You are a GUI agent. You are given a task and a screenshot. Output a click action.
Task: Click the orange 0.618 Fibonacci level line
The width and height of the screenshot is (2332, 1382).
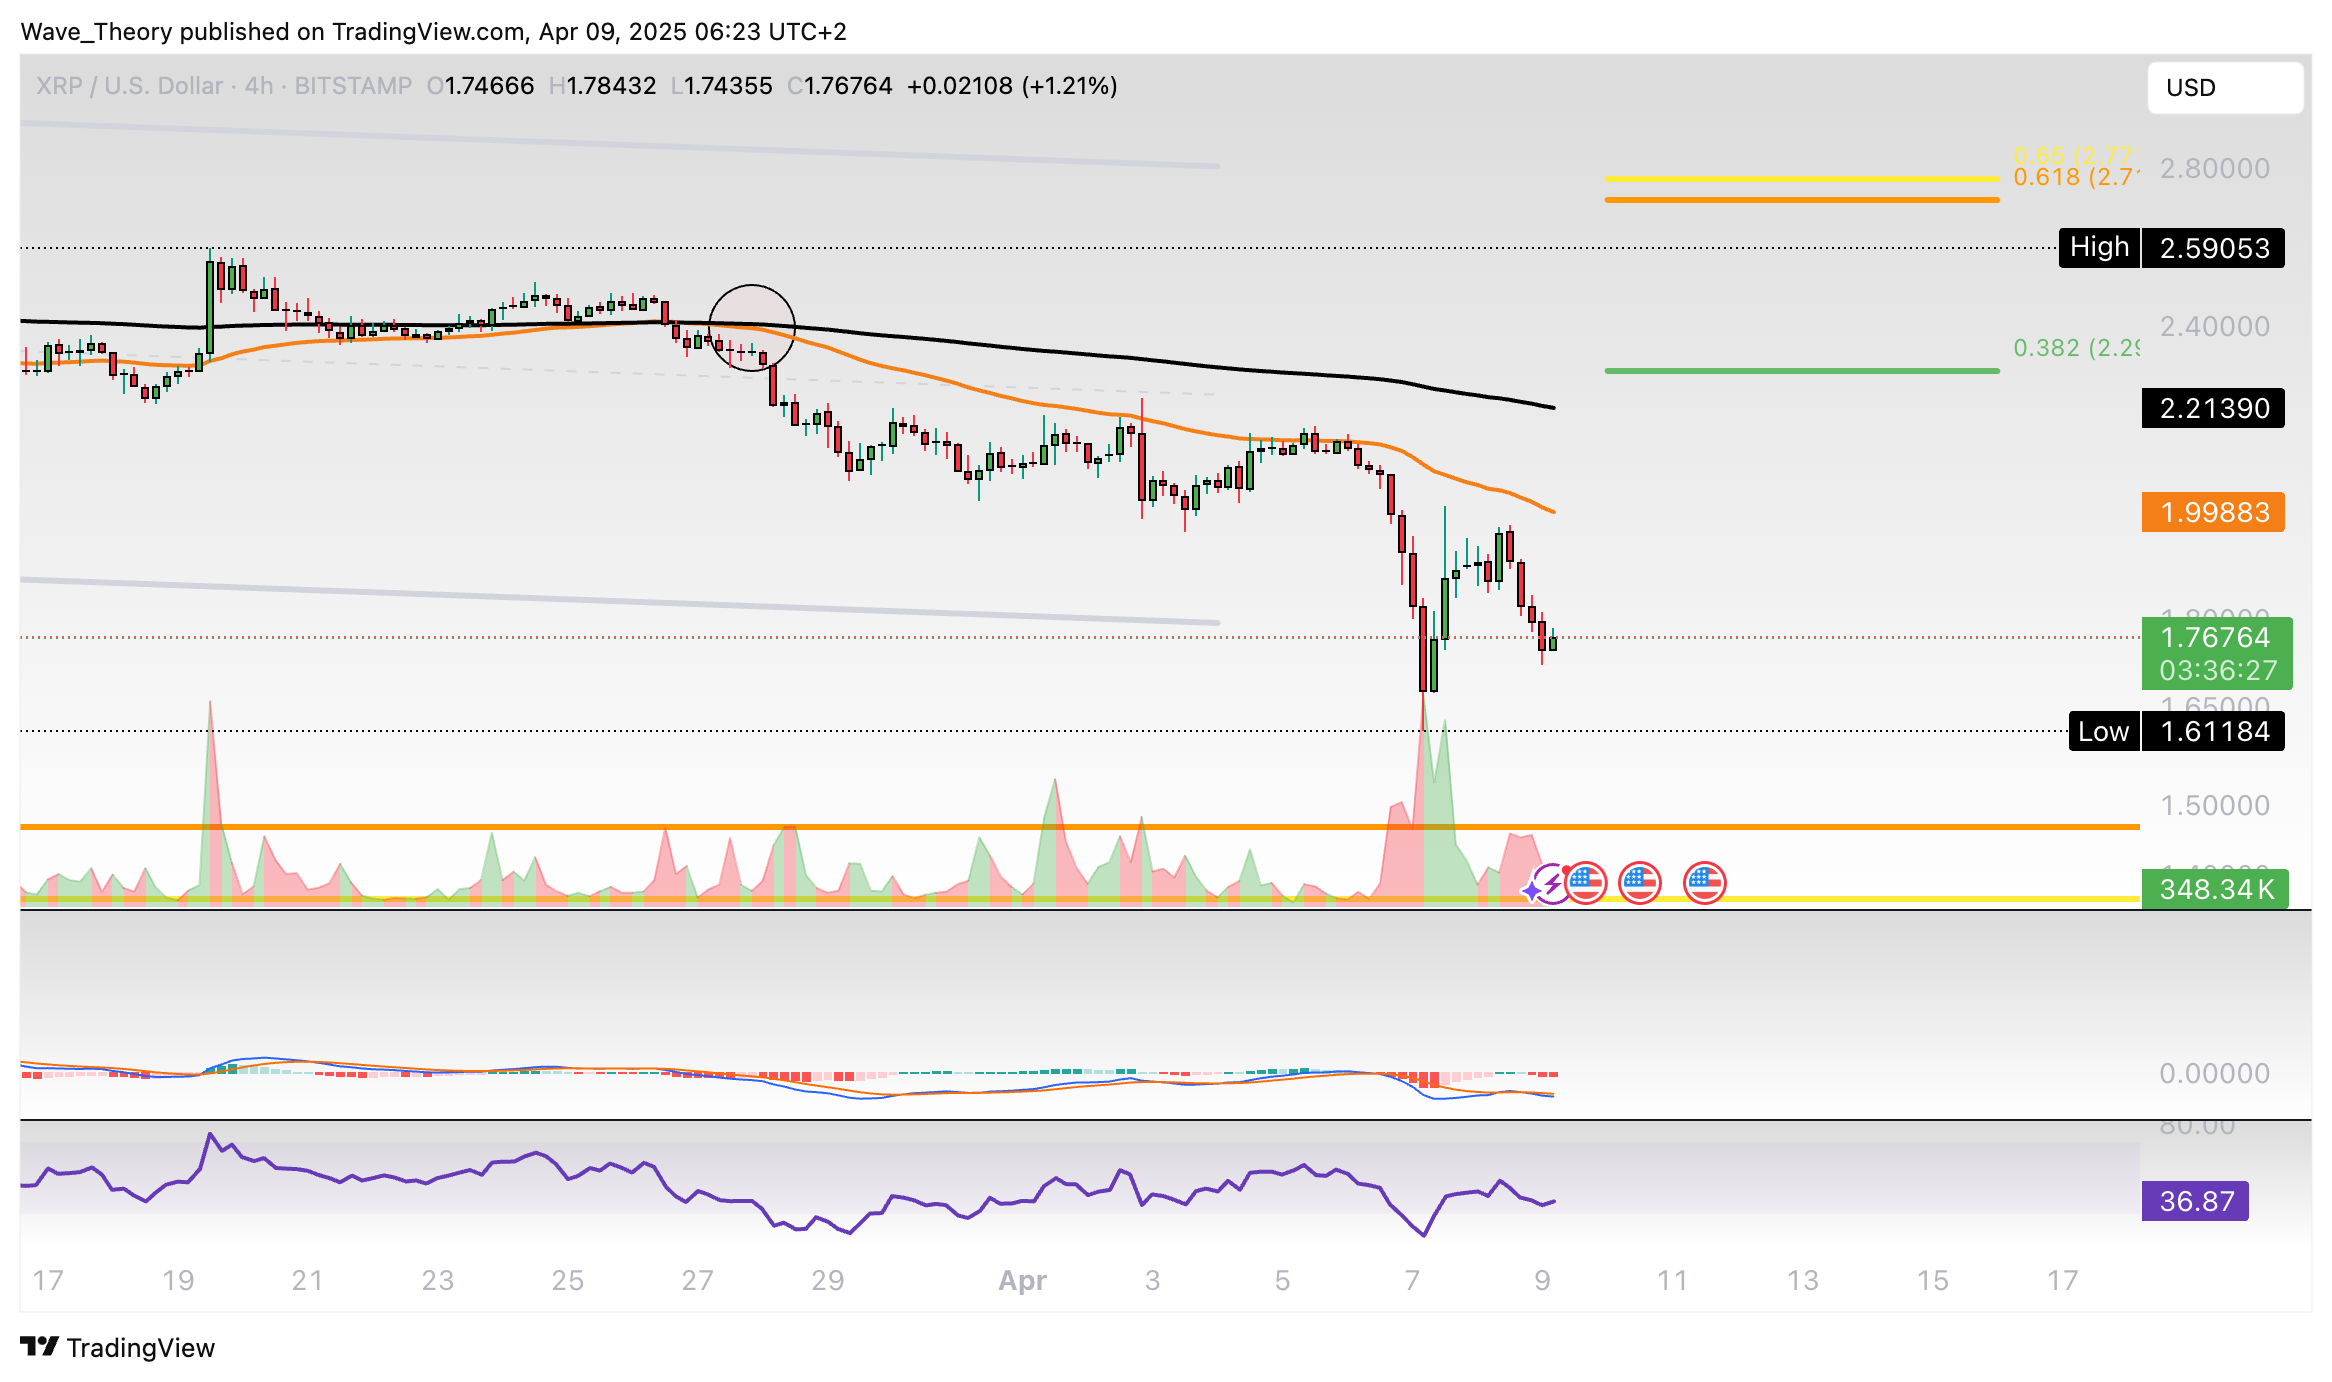coord(1801,200)
